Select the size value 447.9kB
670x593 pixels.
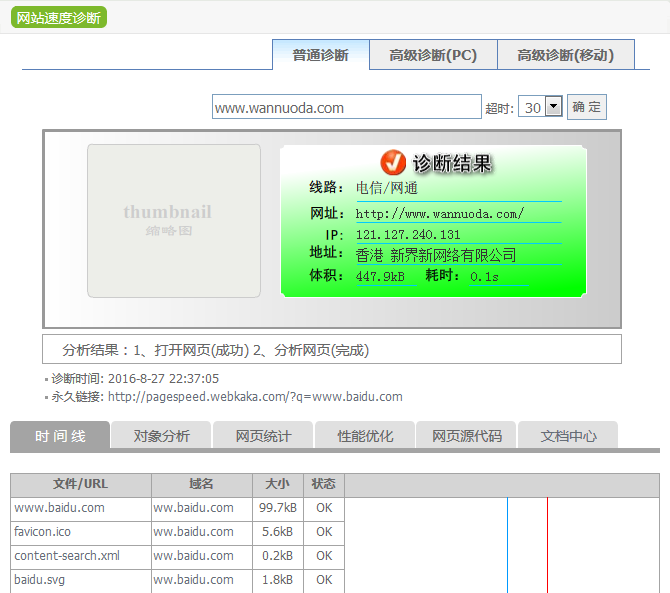[380, 276]
